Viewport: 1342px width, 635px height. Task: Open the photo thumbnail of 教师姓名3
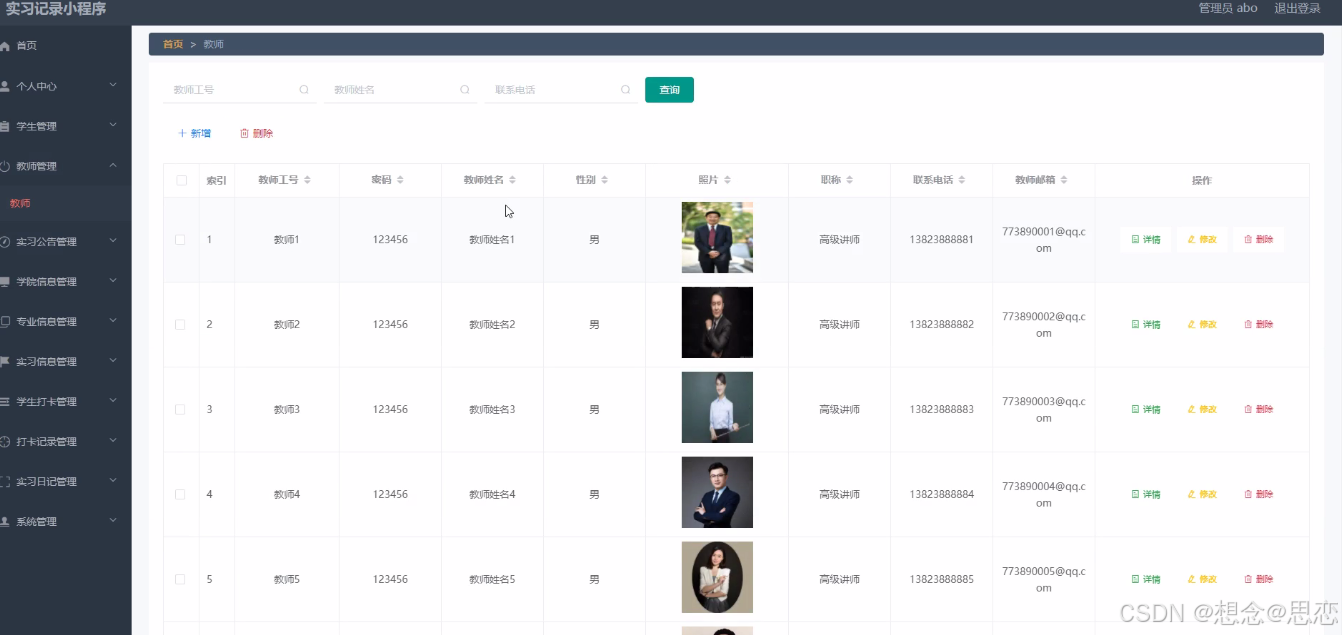coord(717,408)
